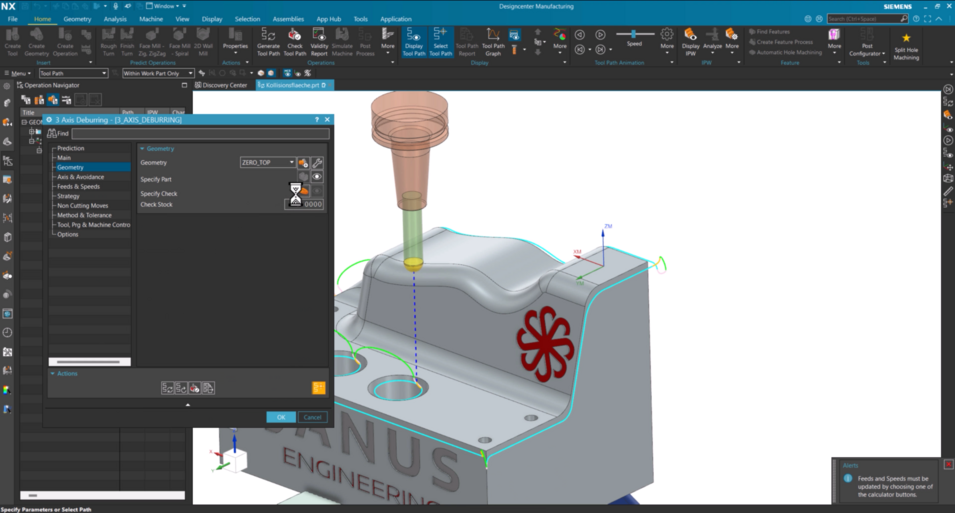Click the hide-details arrow above the OK button
This screenshot has width=955, height=513.
click(188, 405)
